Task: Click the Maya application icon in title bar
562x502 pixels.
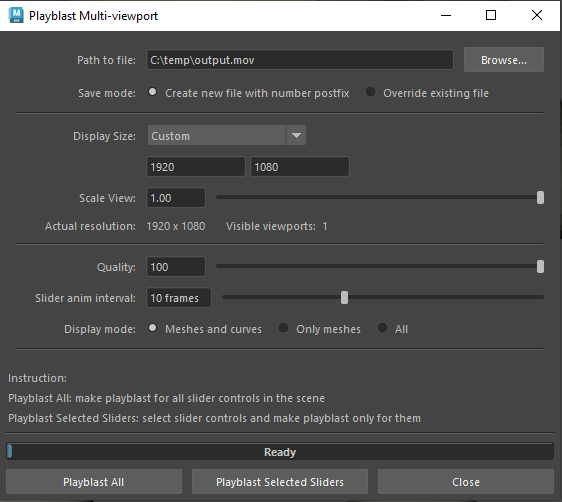Action: 16,15
